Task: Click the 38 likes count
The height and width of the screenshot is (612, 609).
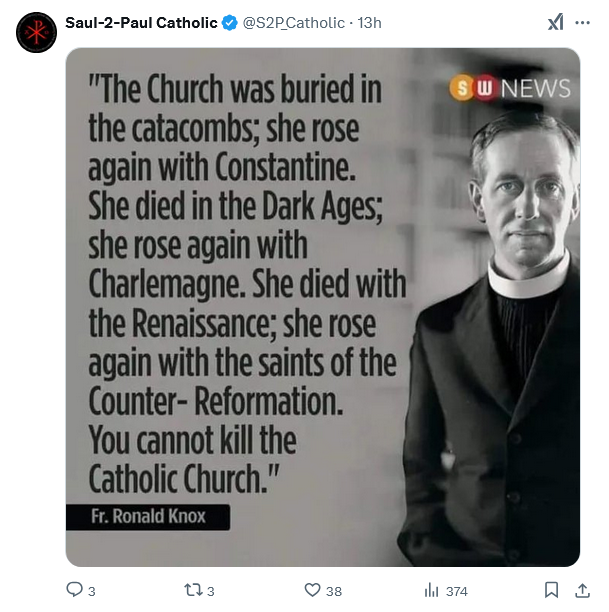Action: tap(334, 591)
